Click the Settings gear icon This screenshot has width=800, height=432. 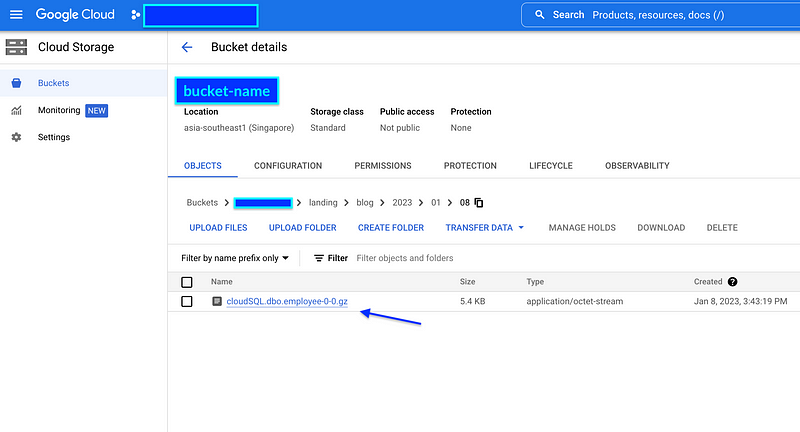click(x=16, y=137)
